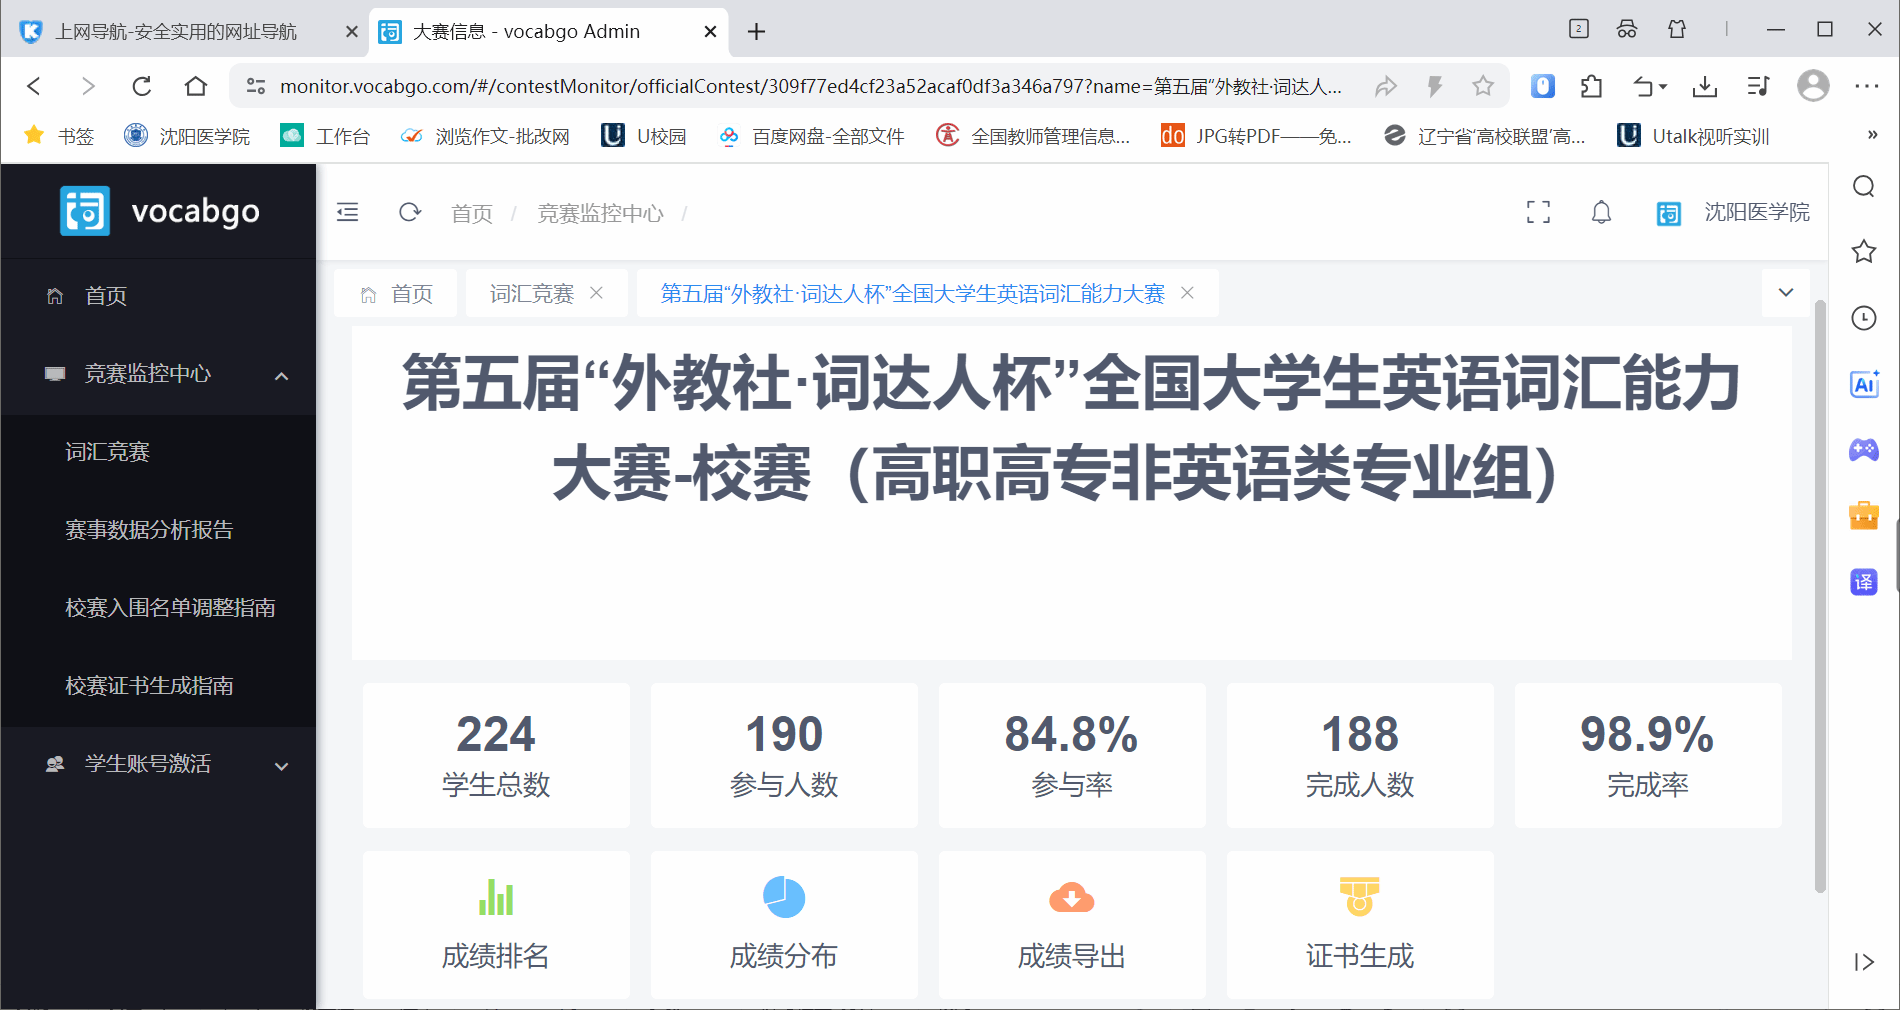This screenshot has width=1900, height=1010.
Task: Click the page refresh icon beside breadcrumb
Action: [410, 212]
